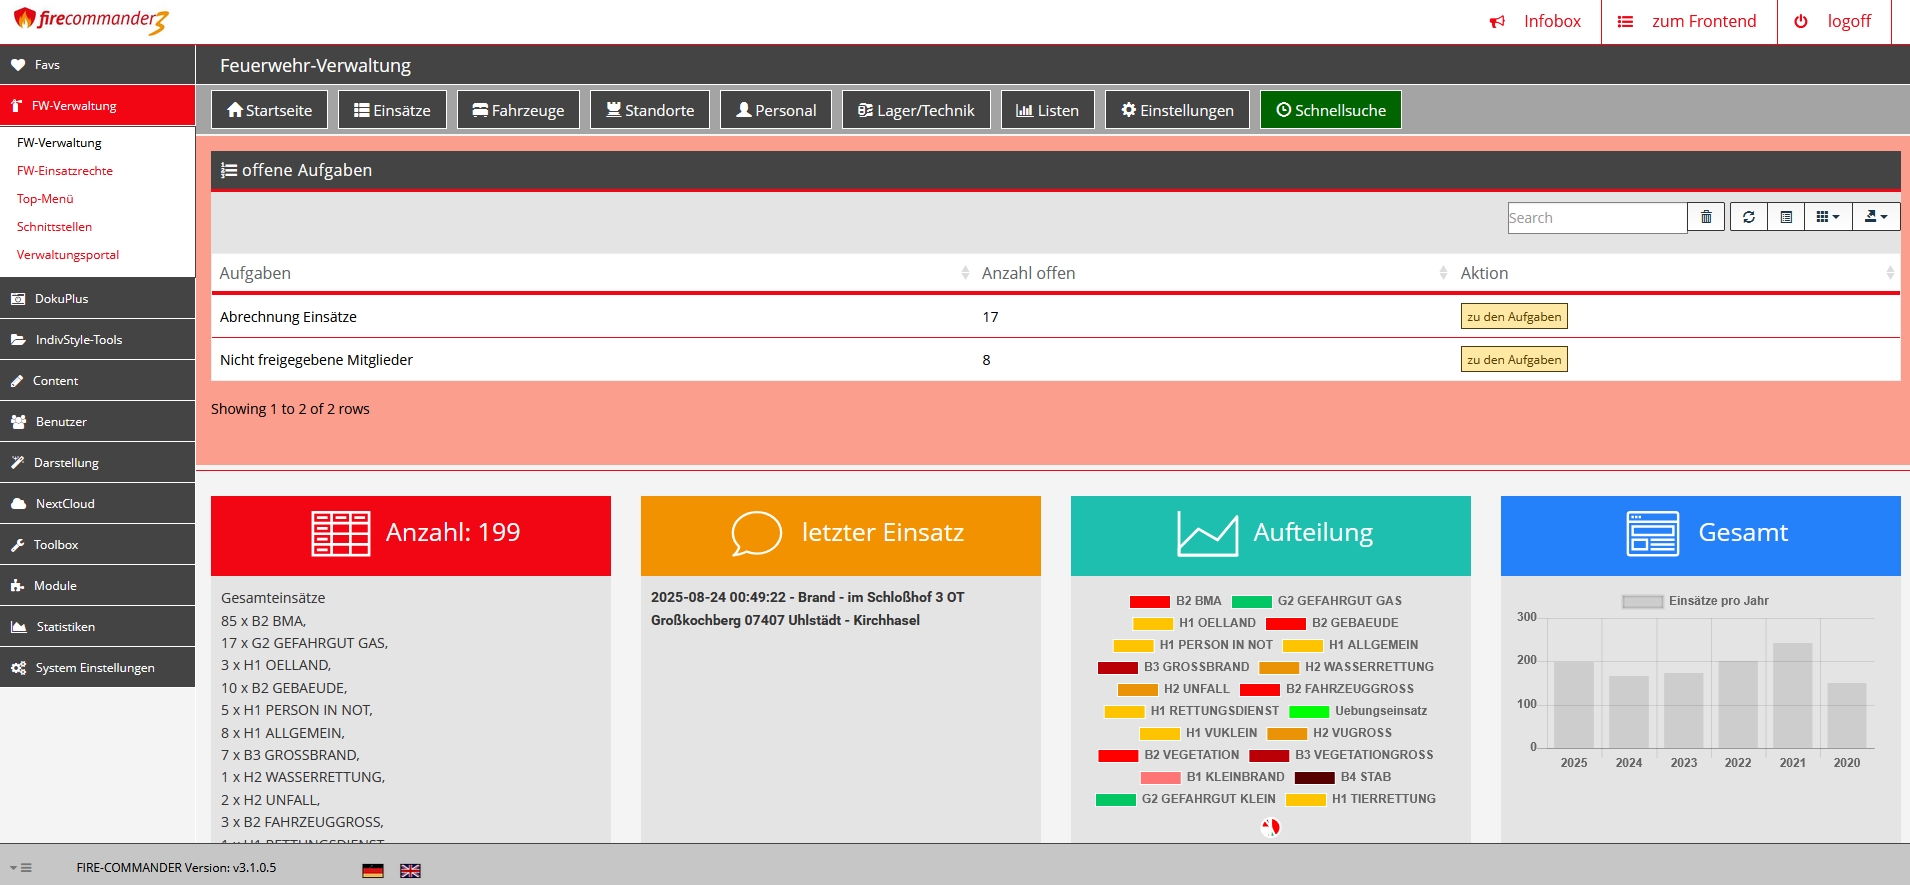Log off using the logoff button
This screenshot has width=1910, height=885.
tap(1833, 22)
